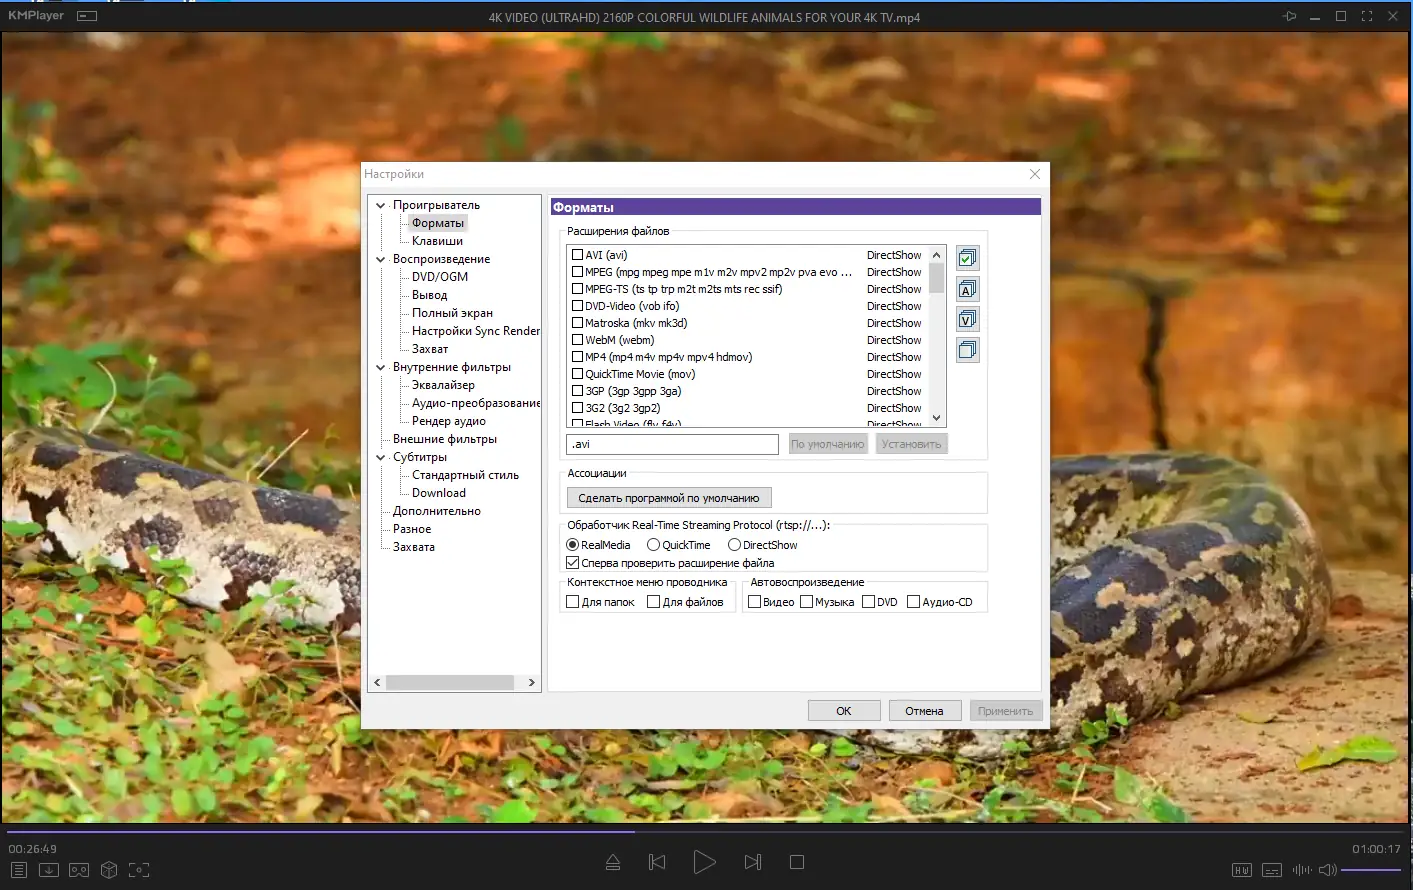Click the scroll down arrow of formats list
Screen dimensions: 1413x890
click(937, 418)
